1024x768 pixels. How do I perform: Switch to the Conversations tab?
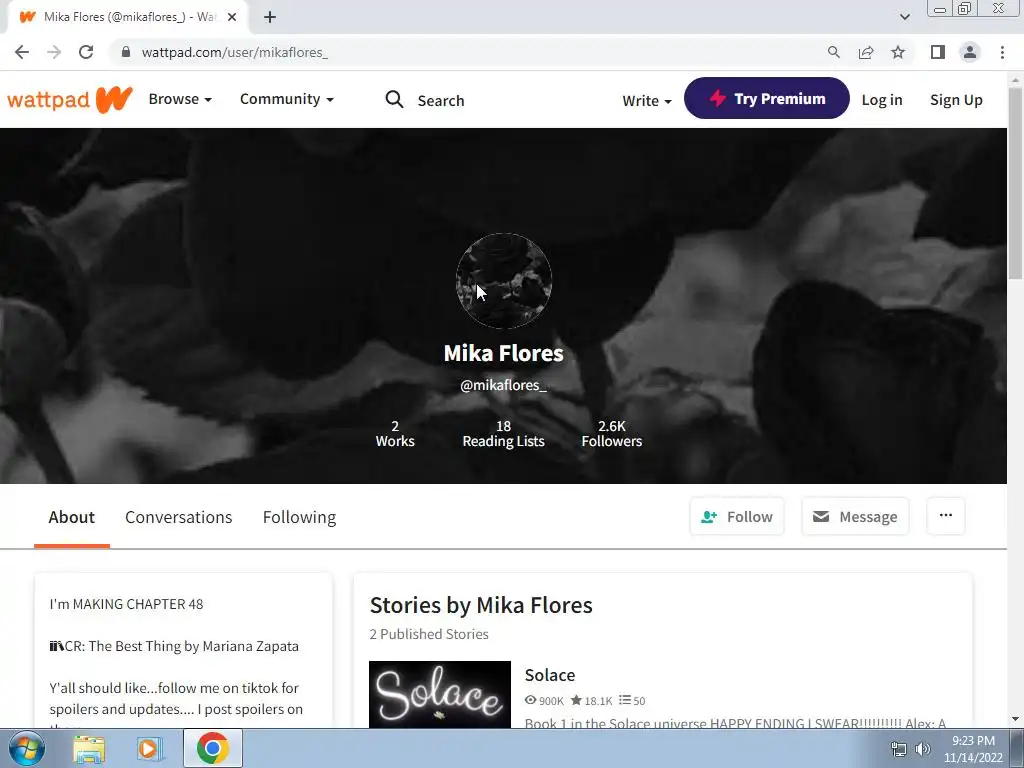178,517
